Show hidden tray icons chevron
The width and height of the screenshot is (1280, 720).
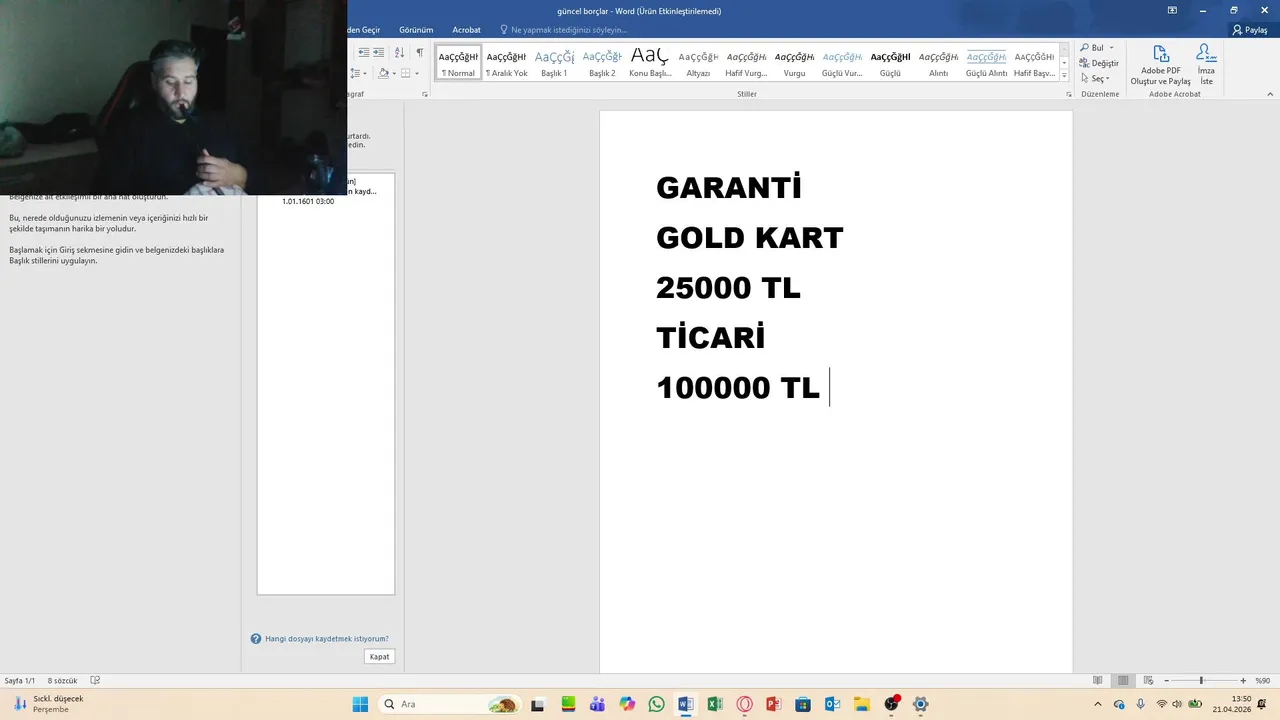1098,704
